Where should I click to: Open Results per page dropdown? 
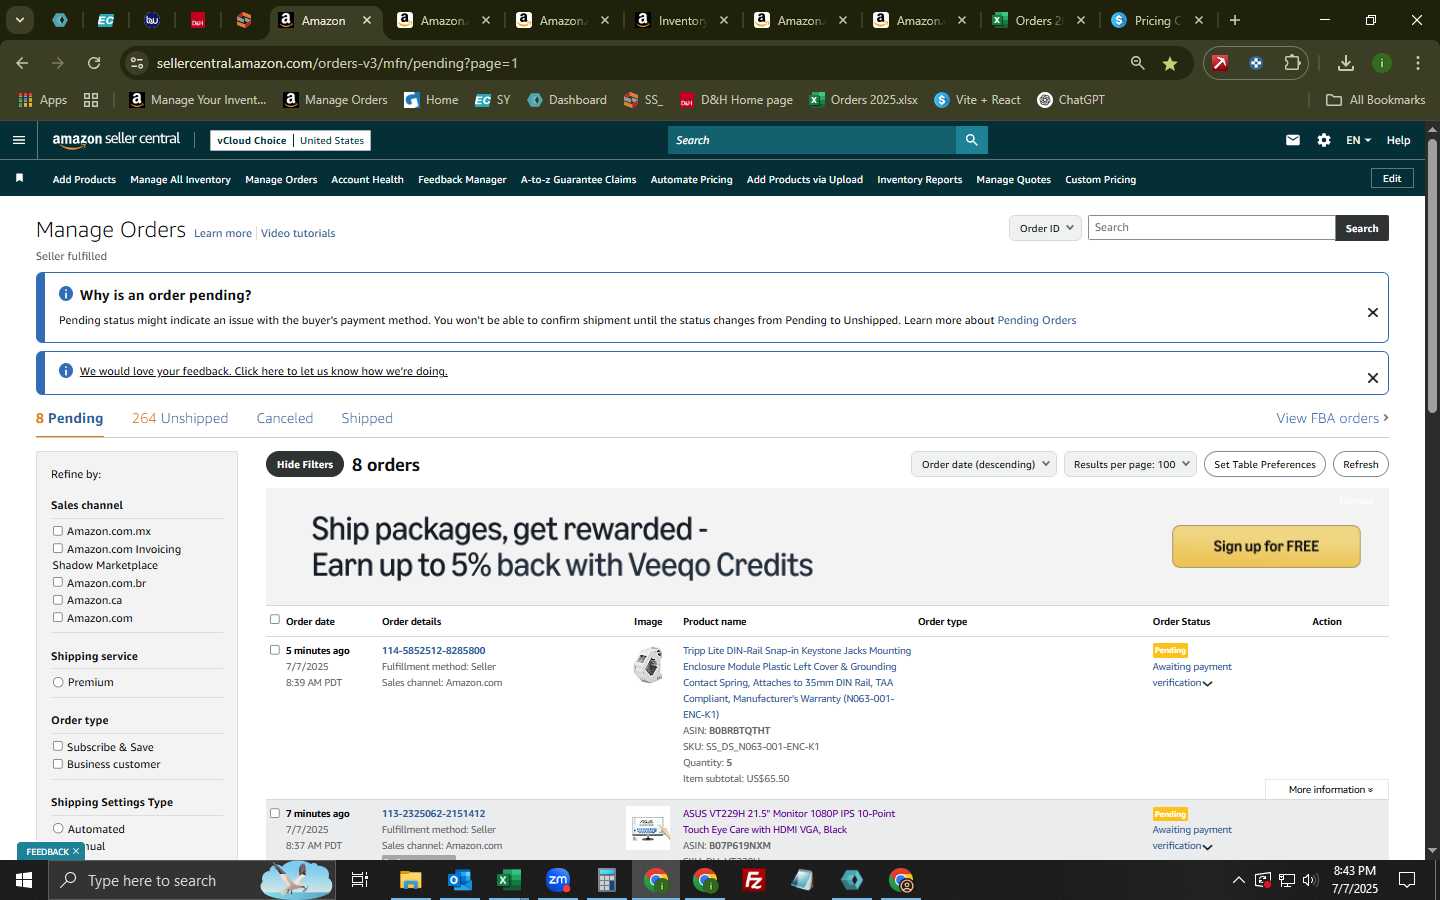(1130, 464)
